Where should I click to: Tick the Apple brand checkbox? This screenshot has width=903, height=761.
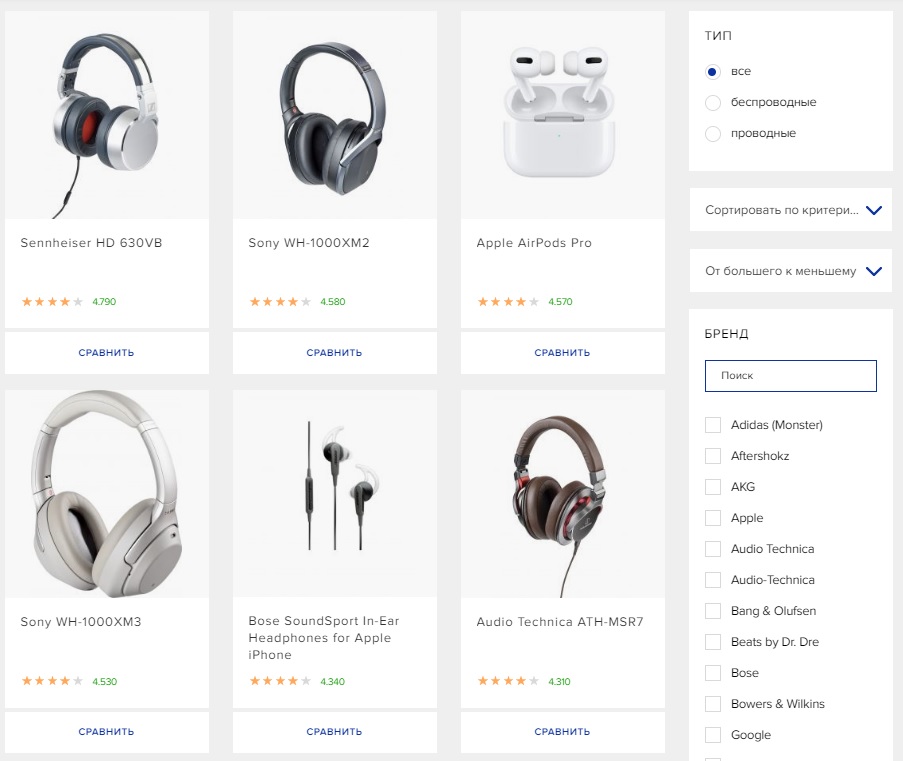(713, 518)
